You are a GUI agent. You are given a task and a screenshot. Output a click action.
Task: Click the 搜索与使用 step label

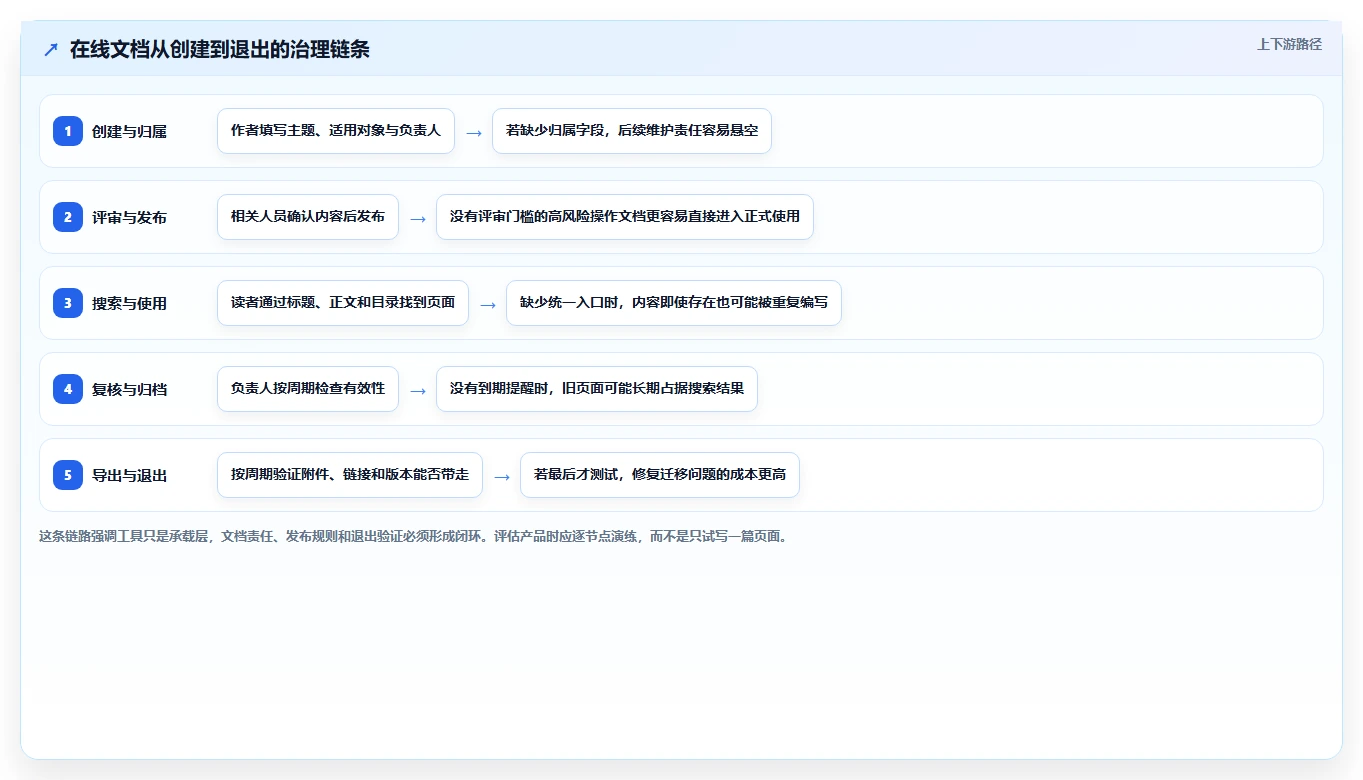click(x=129, y=303)
